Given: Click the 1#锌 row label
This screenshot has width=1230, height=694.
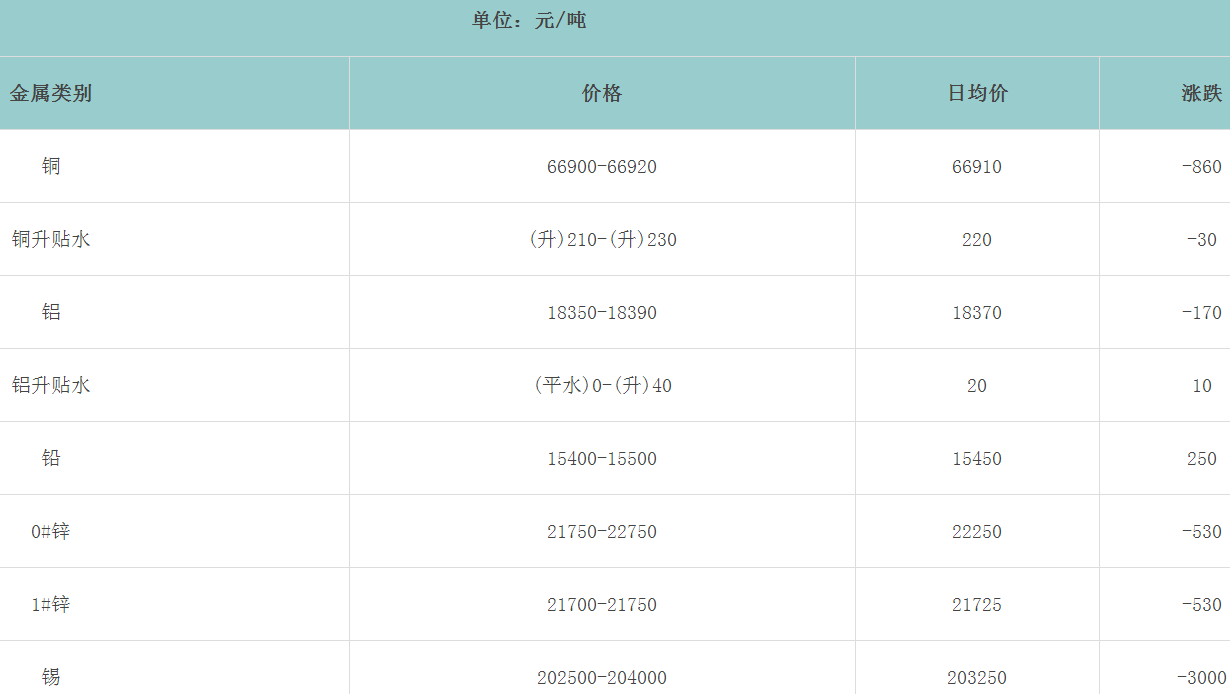Looking at the screenshot, I should (51, 604).
